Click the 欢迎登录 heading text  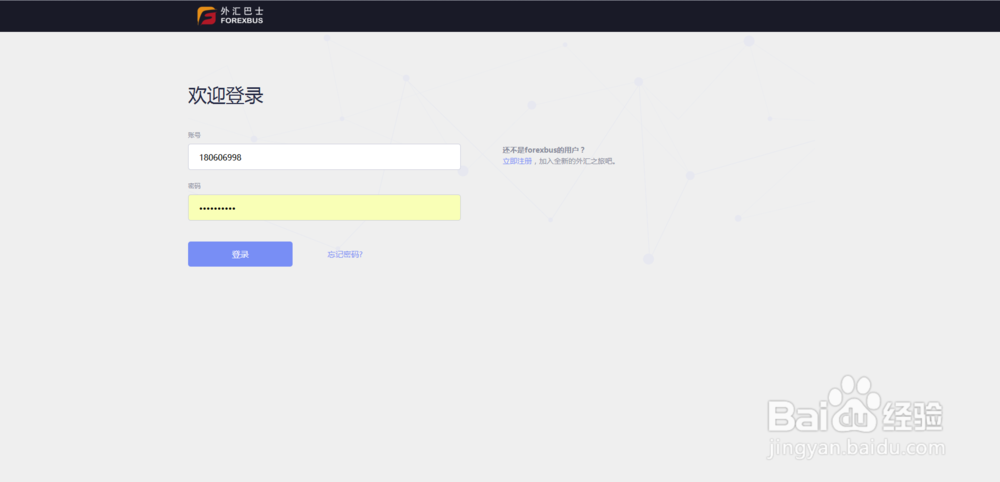tap(226, 96)
